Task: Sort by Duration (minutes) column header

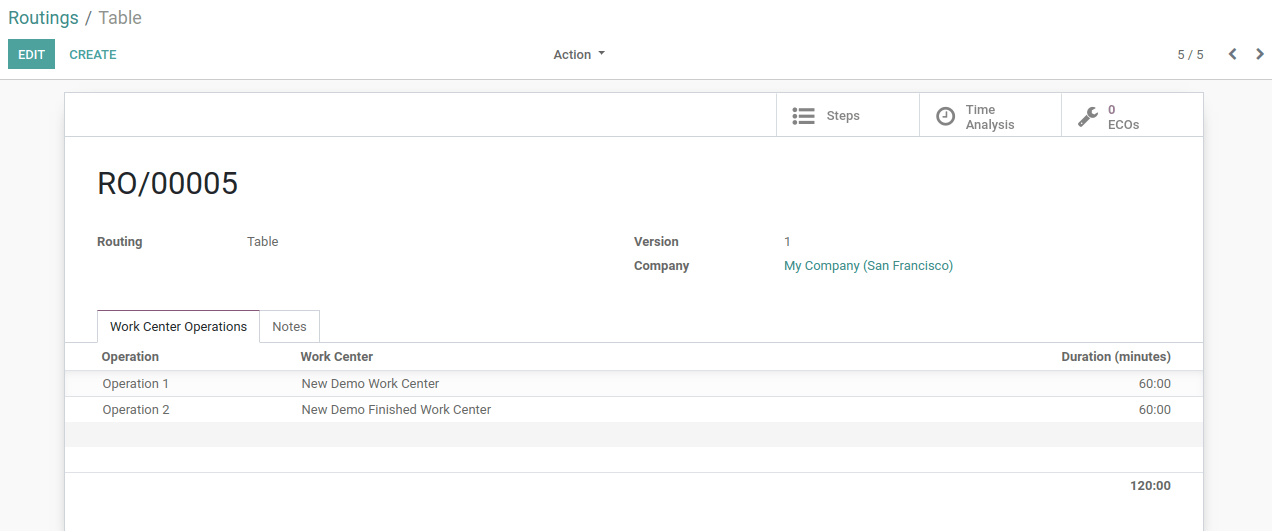Action: (x=1115, y=357)
